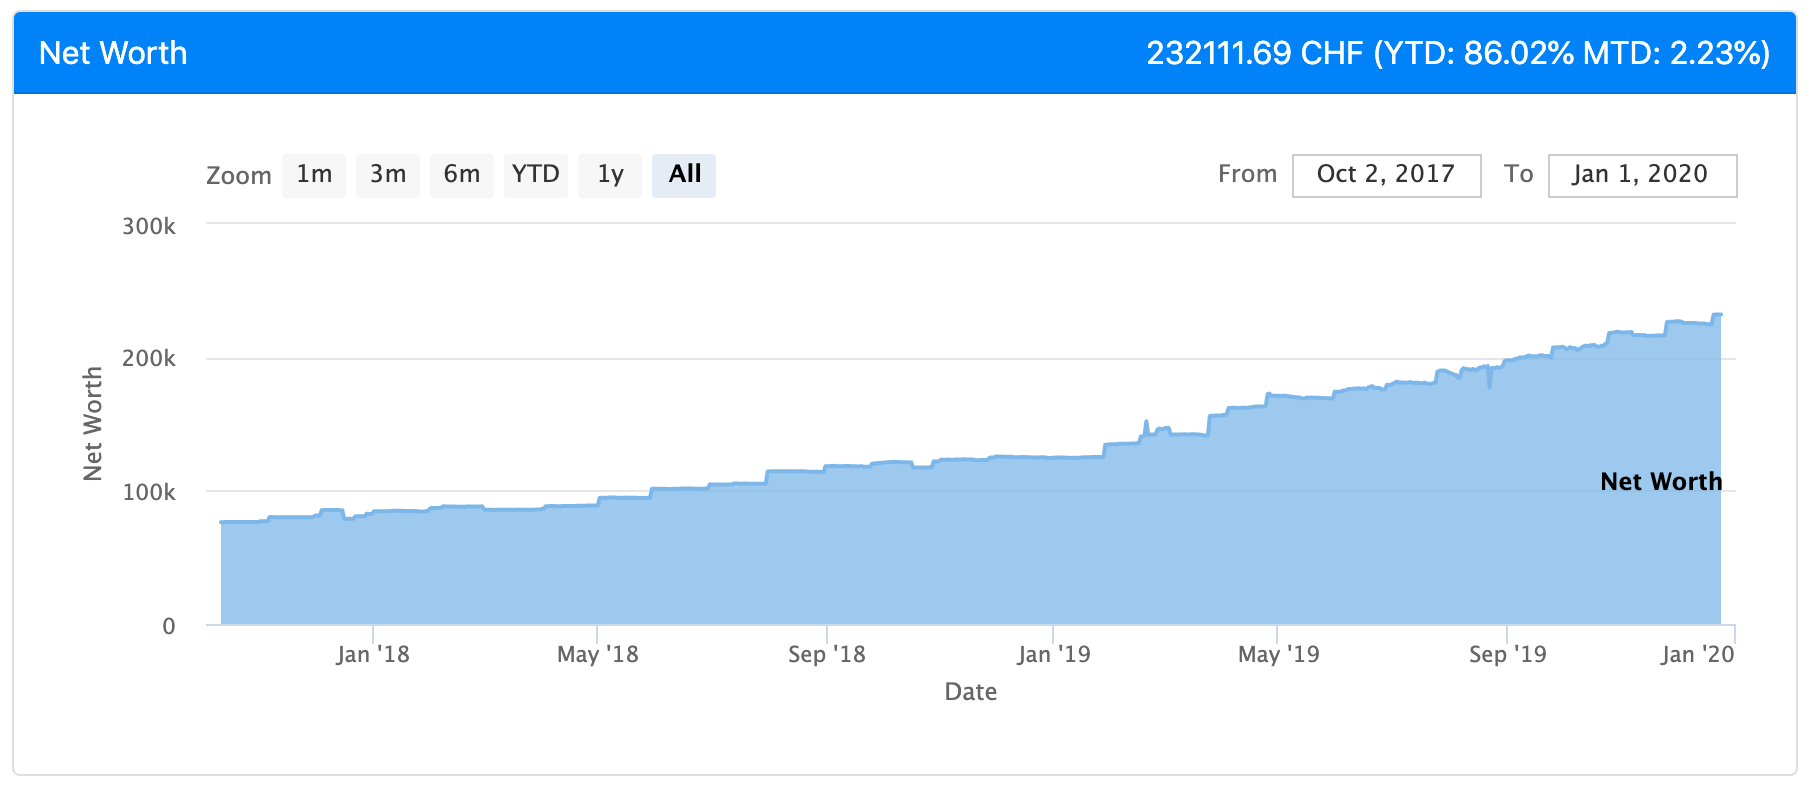Select the 1y zoom range
1810x786 pixels.
pos(610,175)
